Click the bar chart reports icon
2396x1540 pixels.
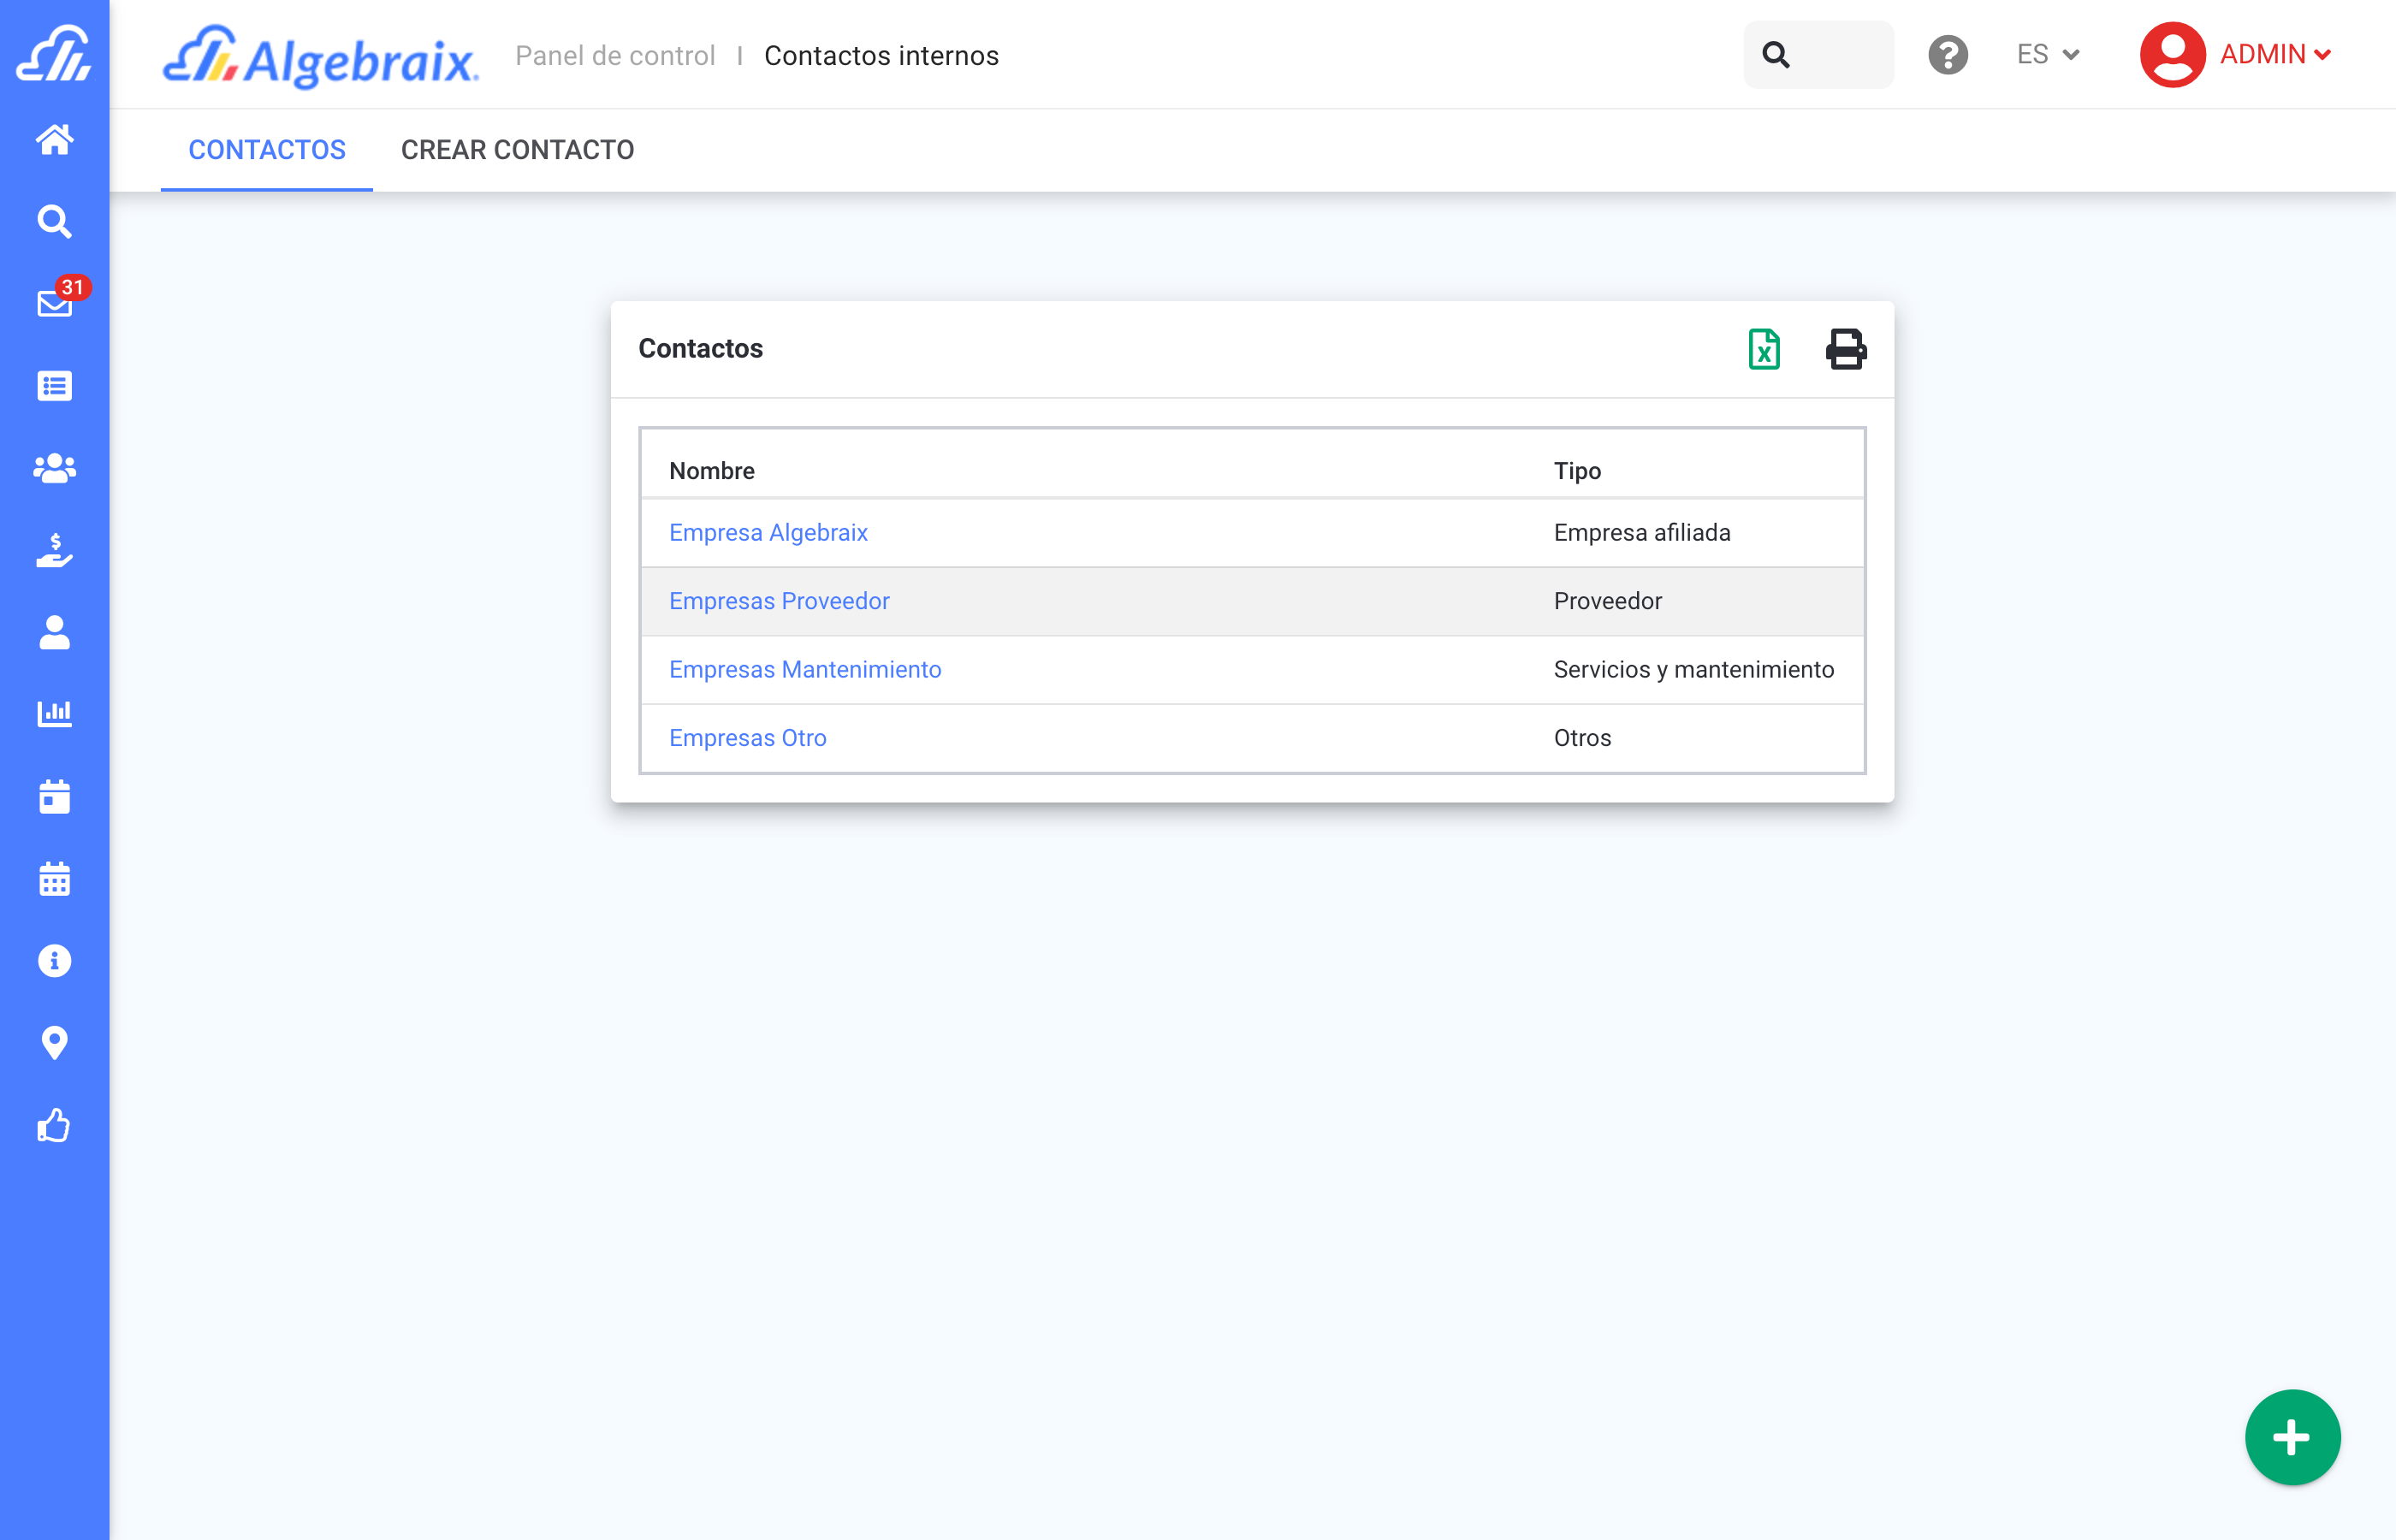click(54, 714)
